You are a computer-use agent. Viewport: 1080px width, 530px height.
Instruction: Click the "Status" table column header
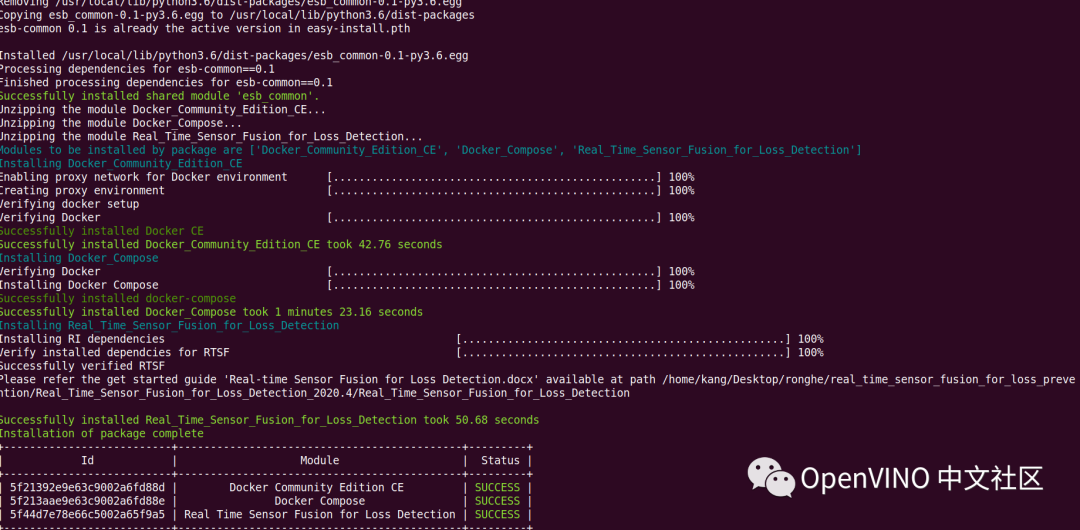501,460
